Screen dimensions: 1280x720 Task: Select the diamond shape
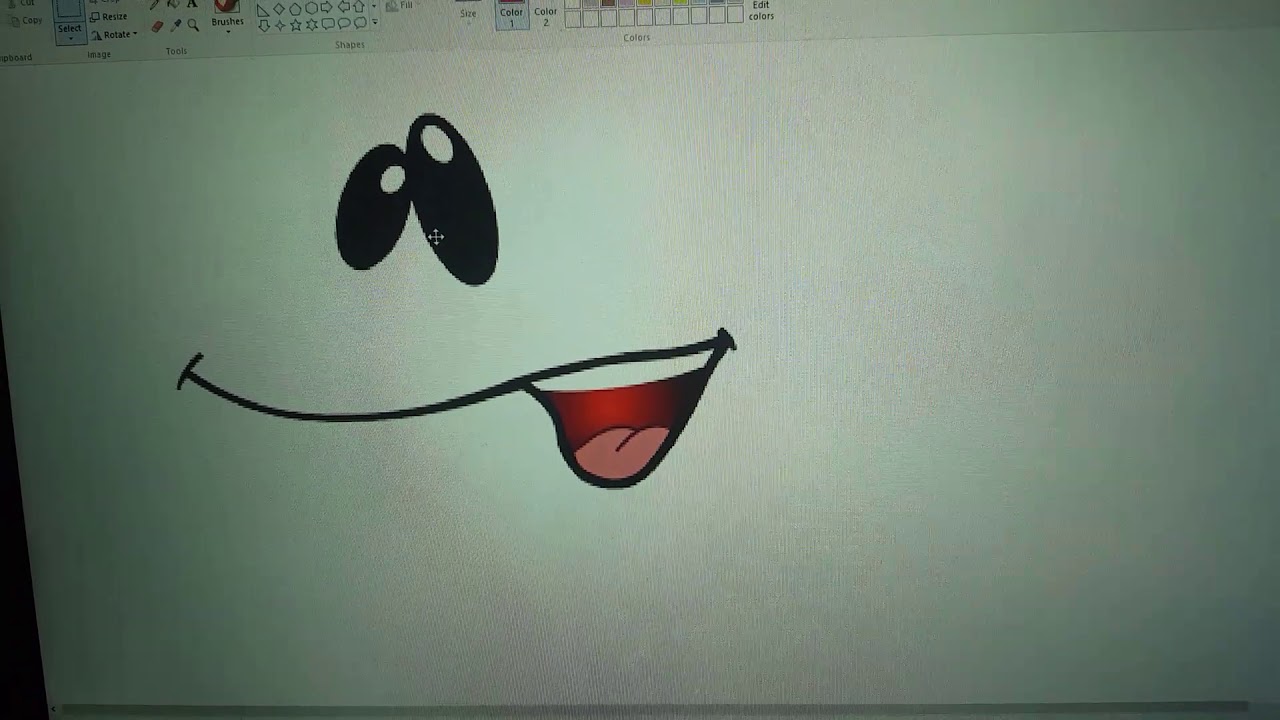tap(279, 9)
